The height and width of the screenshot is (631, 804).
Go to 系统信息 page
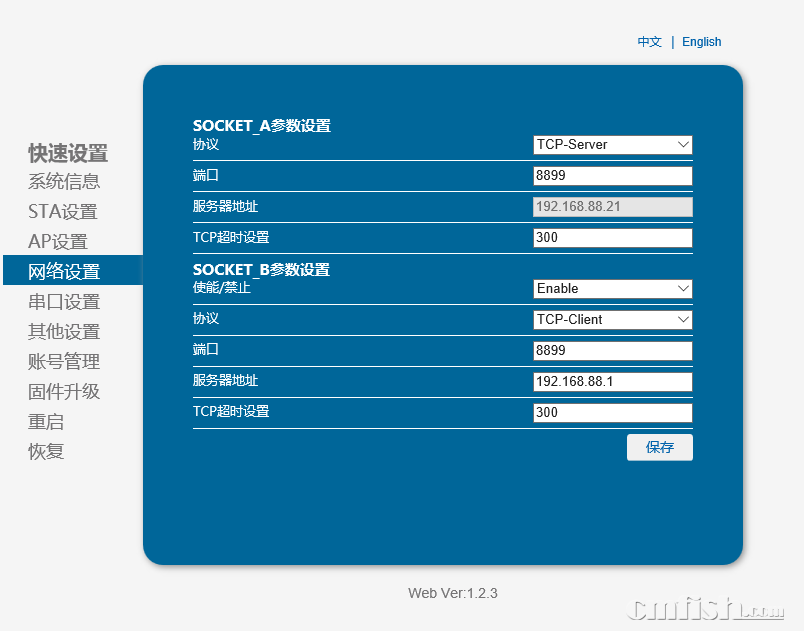(x=64, y=182)
